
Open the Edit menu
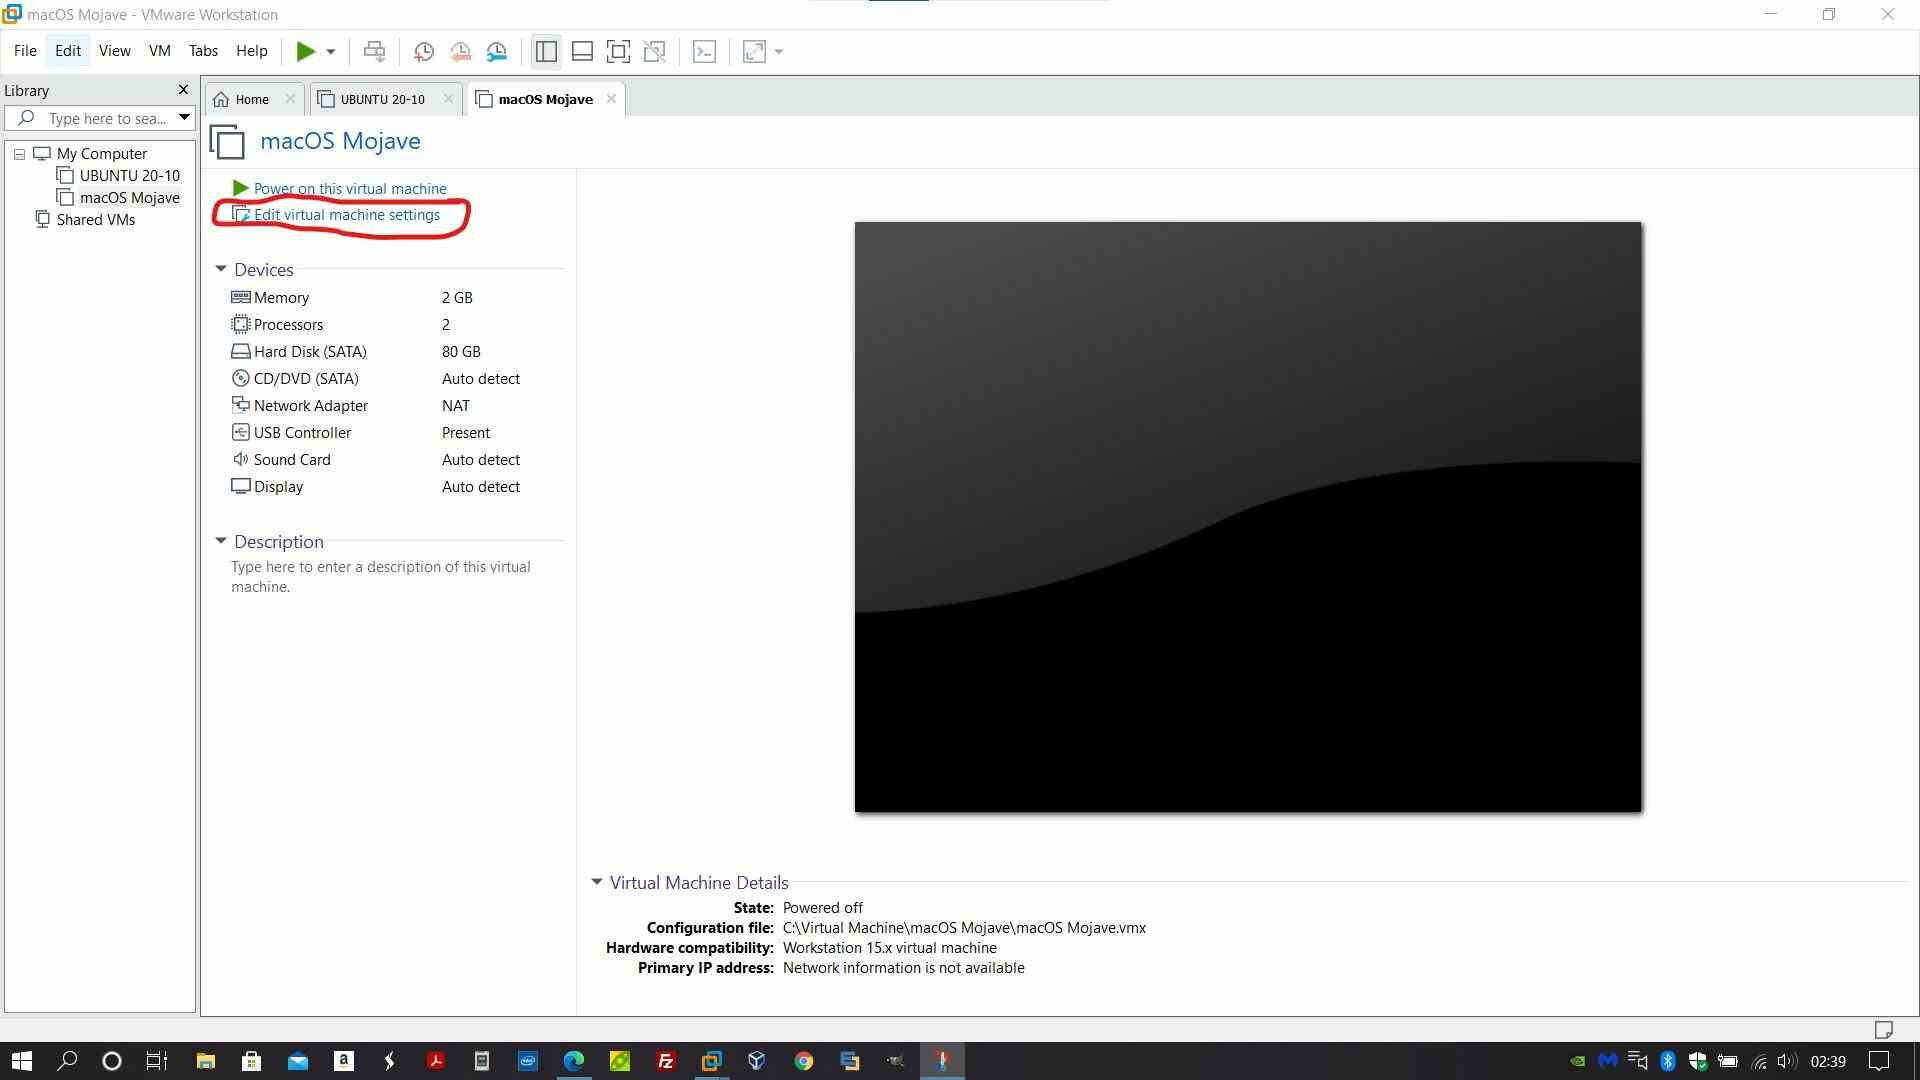pos(68,51)
